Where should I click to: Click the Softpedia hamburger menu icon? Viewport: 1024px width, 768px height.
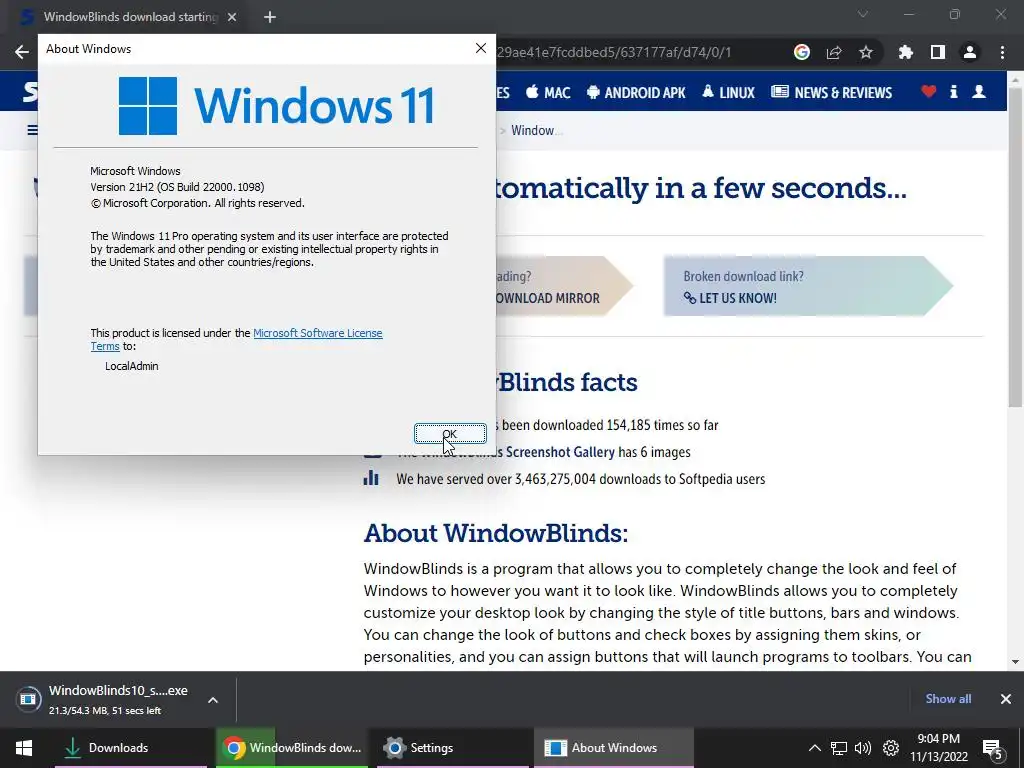coord(32,130)
